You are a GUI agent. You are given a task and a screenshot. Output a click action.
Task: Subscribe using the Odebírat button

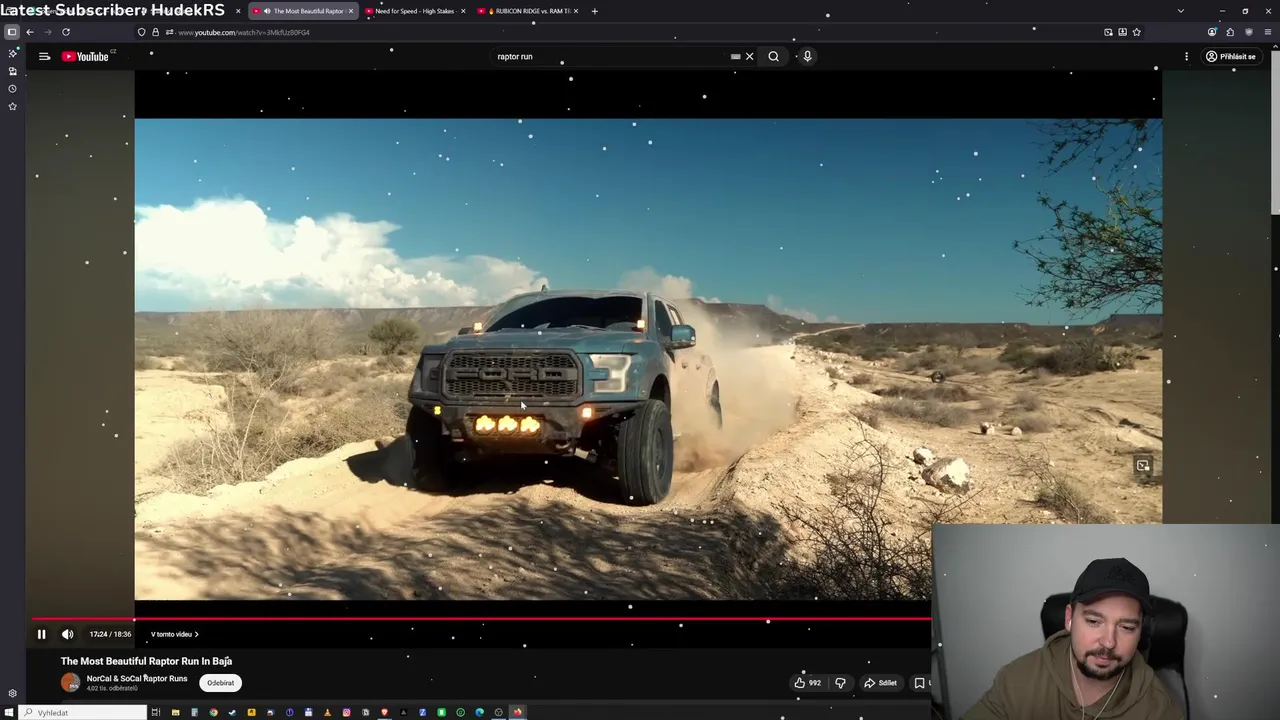point(220,683)
